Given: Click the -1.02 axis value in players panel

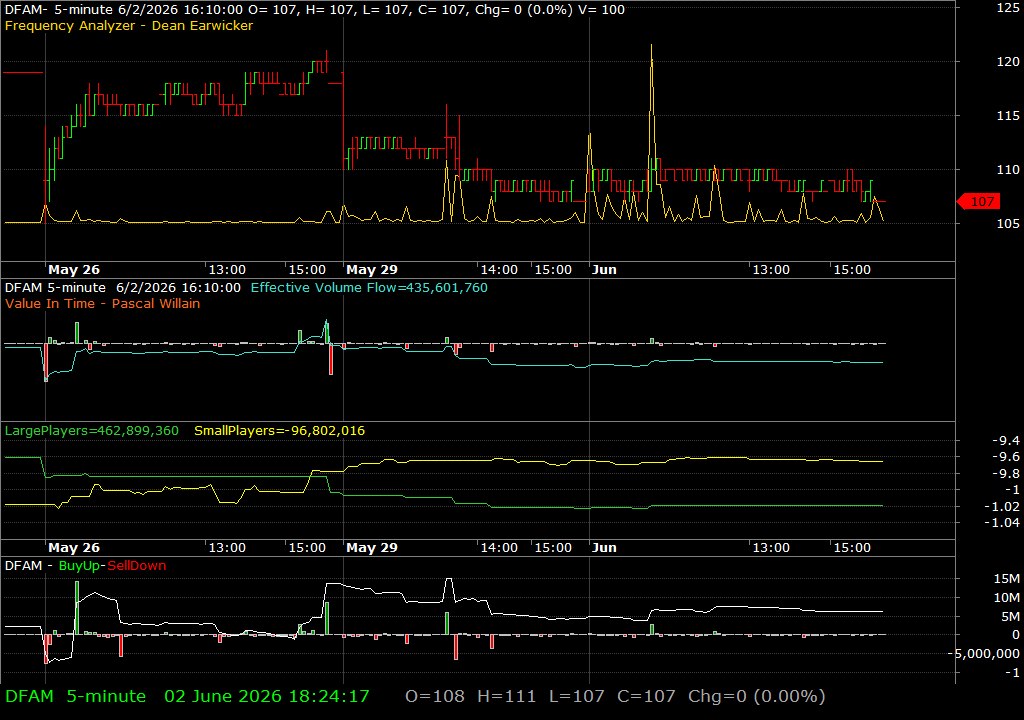Looking at the screenshot, I should [1001, 506].
